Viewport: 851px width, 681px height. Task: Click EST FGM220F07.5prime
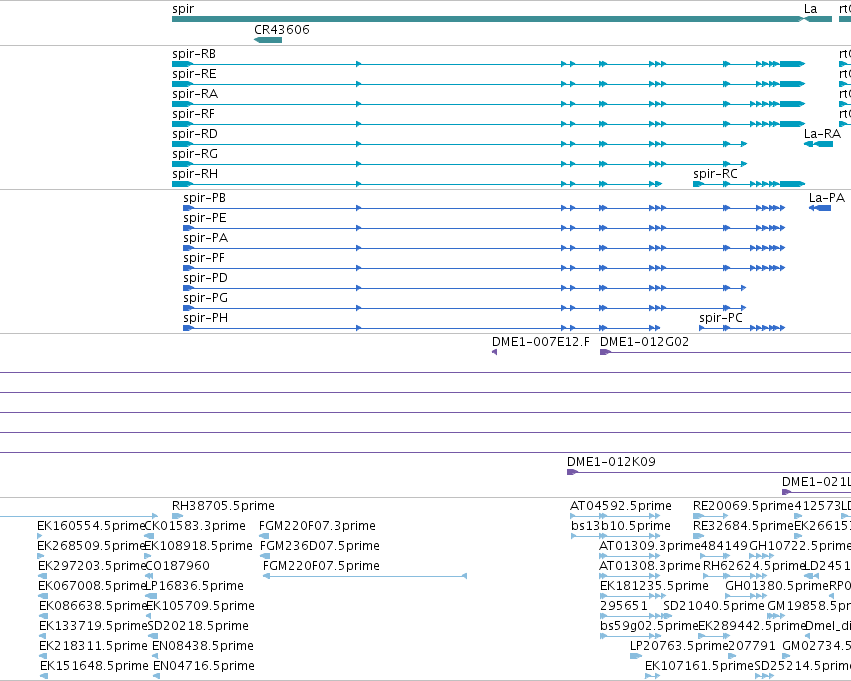(365, 576)
